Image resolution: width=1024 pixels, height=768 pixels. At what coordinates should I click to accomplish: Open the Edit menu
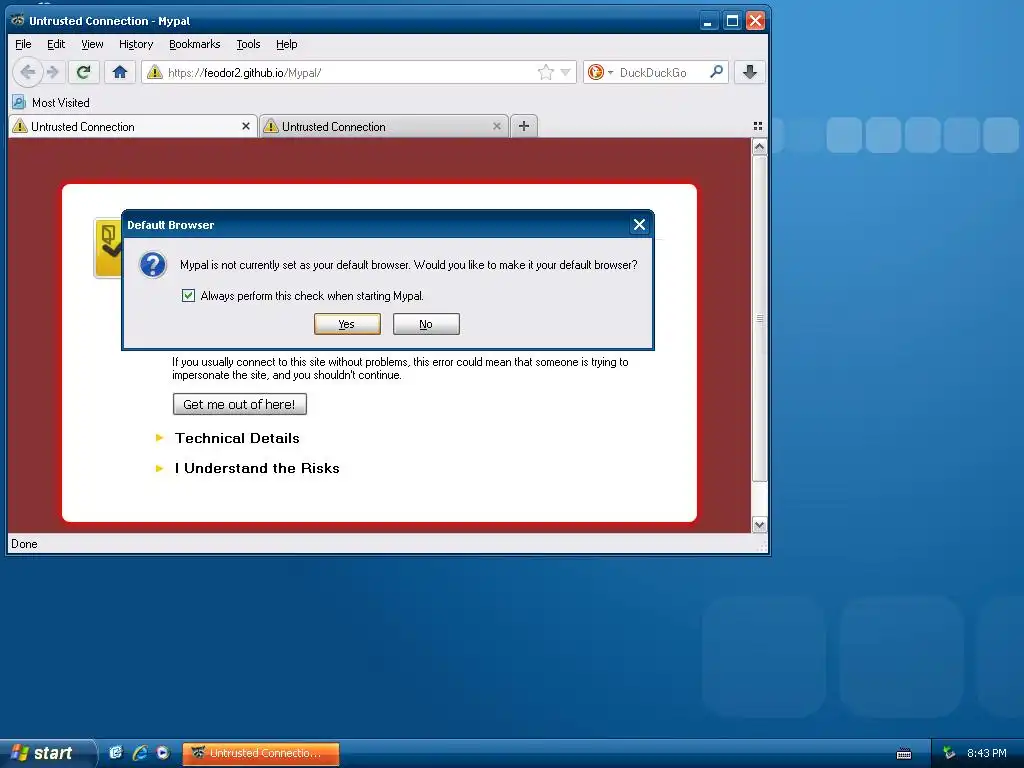click(56, 44)
